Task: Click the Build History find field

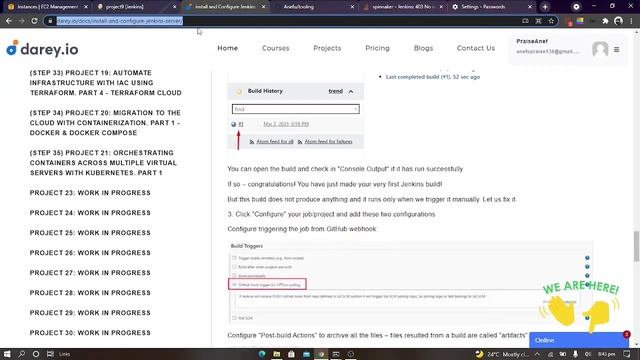Action: coord(296,109)
